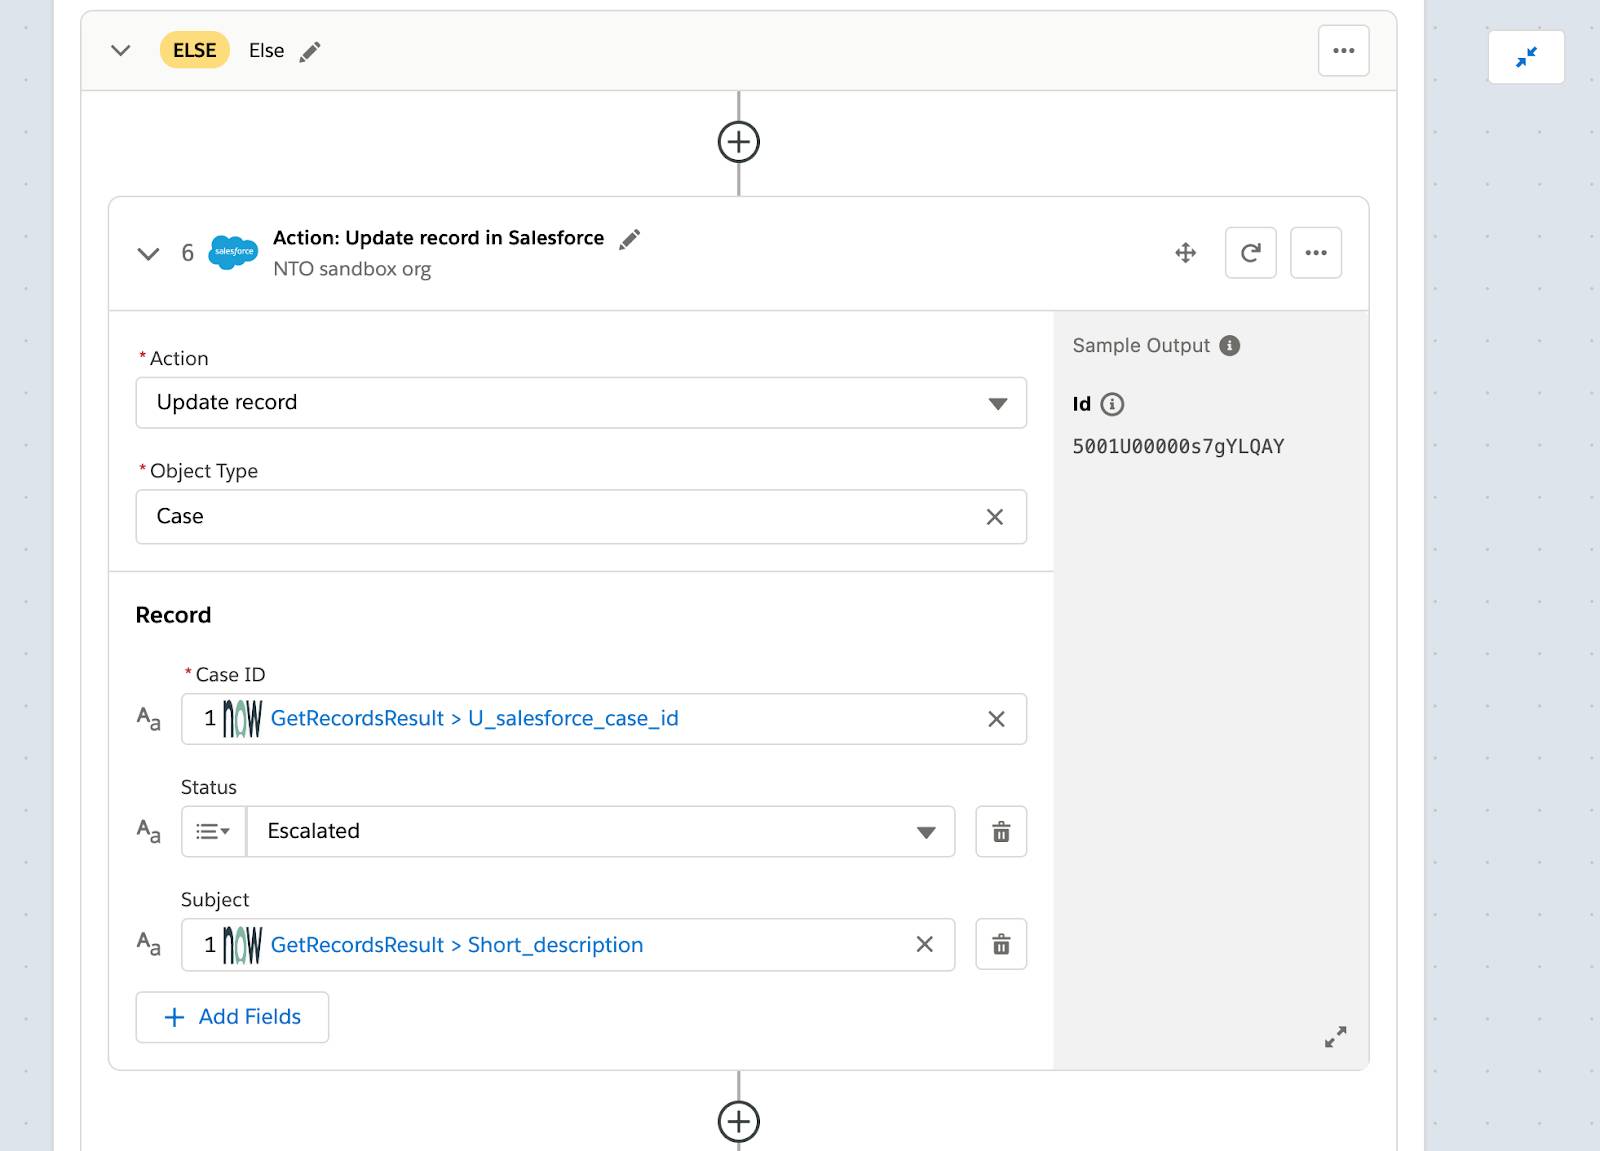Screen dimensions: 1600x1151
Task: Refresh the step 6 action
Action: 1250,252
